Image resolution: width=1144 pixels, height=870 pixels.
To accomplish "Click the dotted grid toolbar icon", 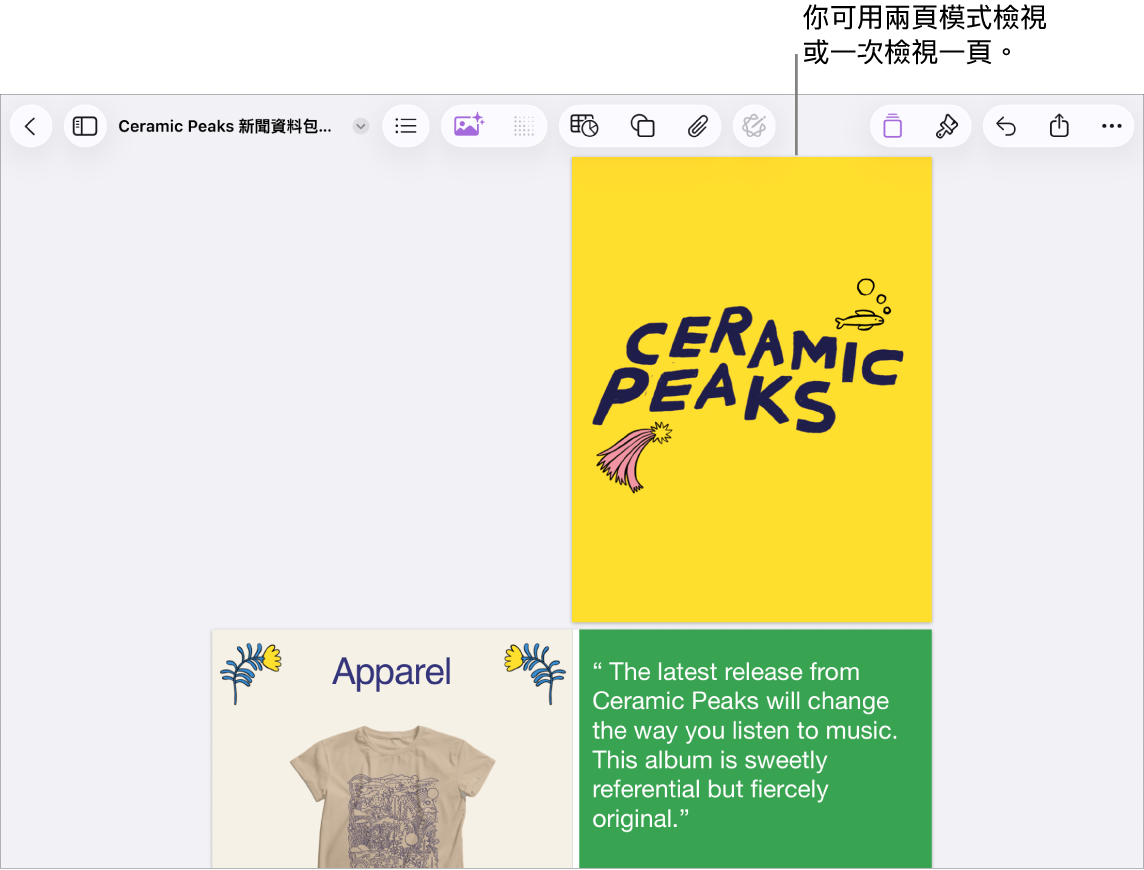I will [523, 126].
